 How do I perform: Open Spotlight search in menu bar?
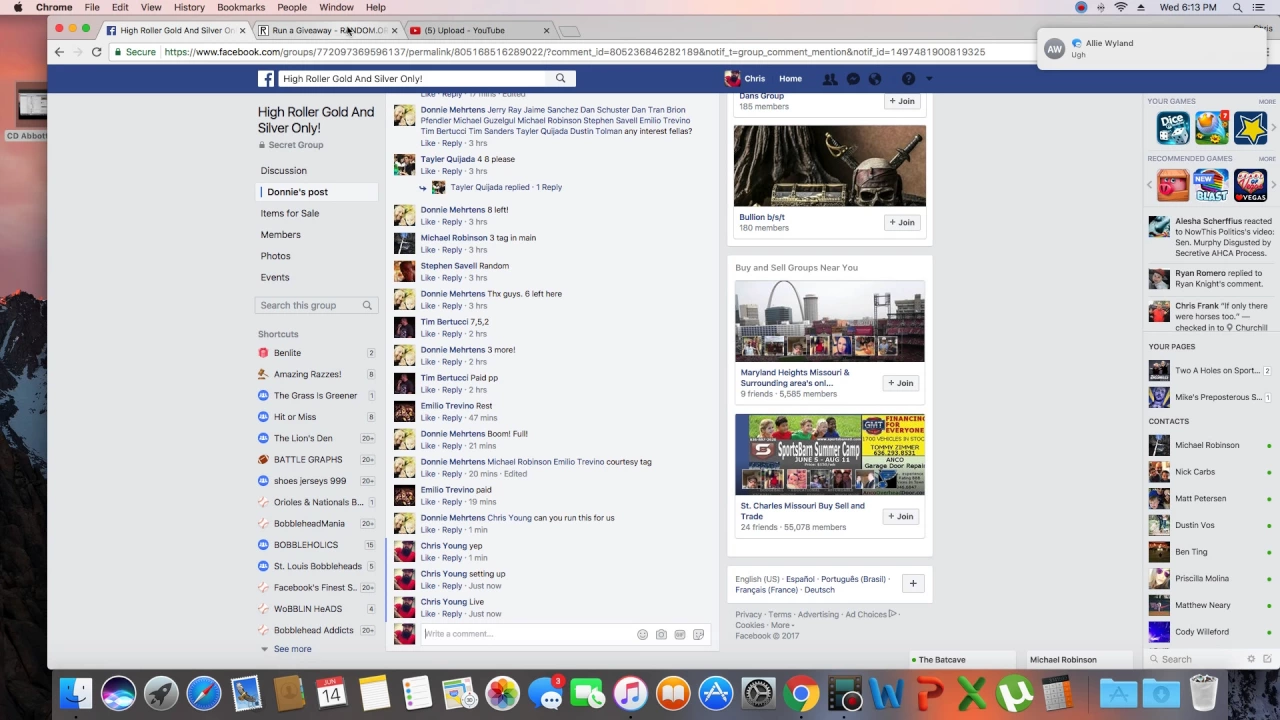point(1237,7)
